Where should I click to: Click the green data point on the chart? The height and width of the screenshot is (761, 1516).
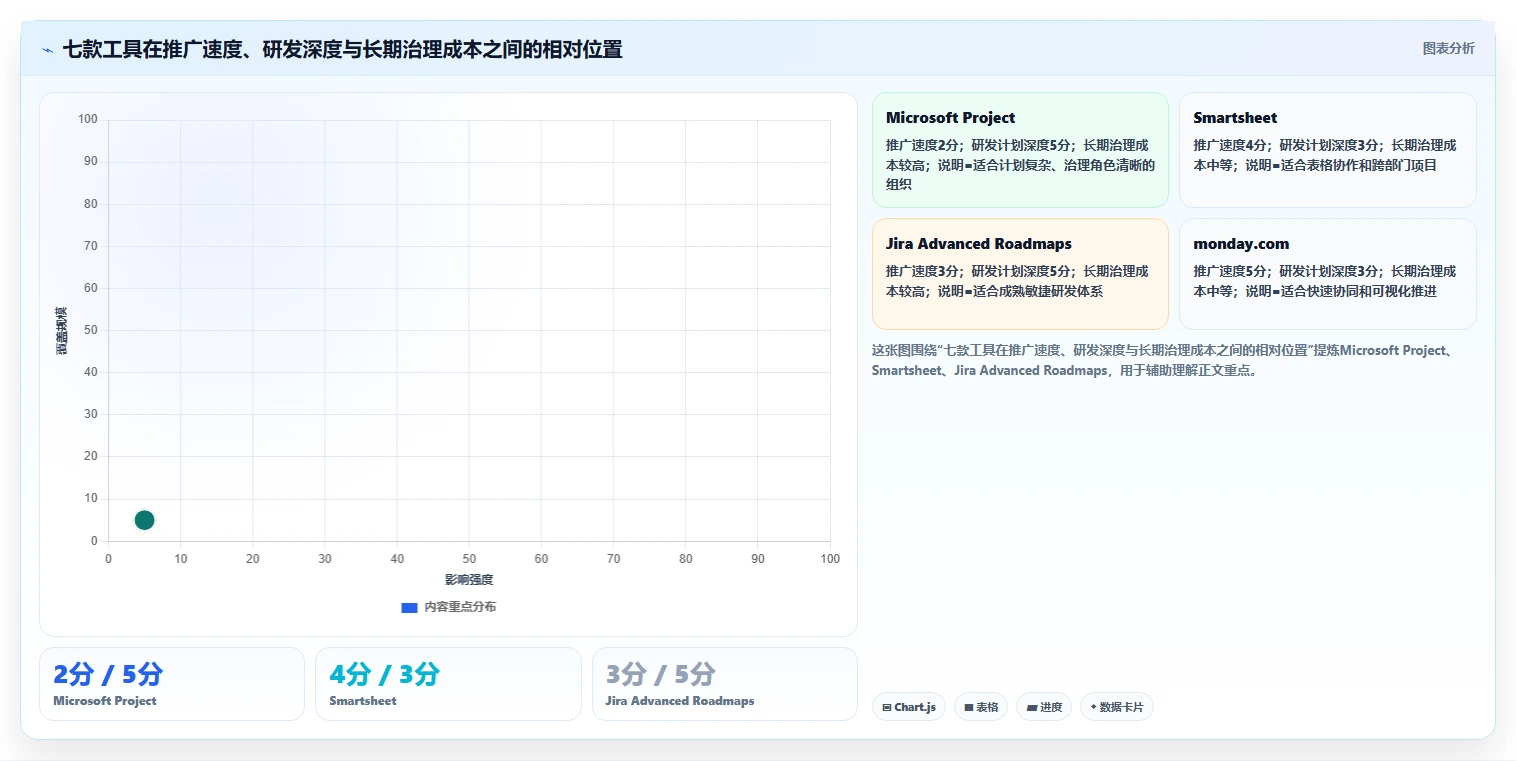[144, 520]
